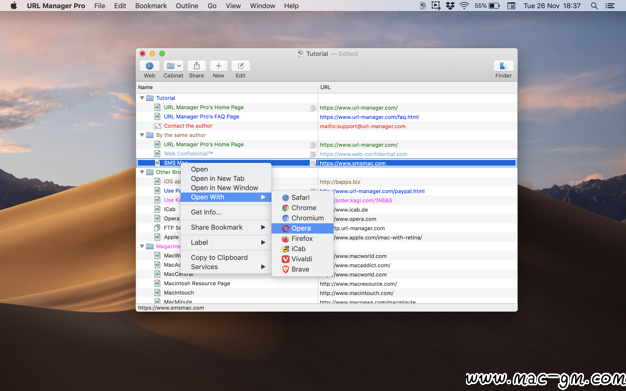Select the Web Confidential bookmark
Image resolution: width=626 pixels, height=391 pixels.
coord(188,154)
